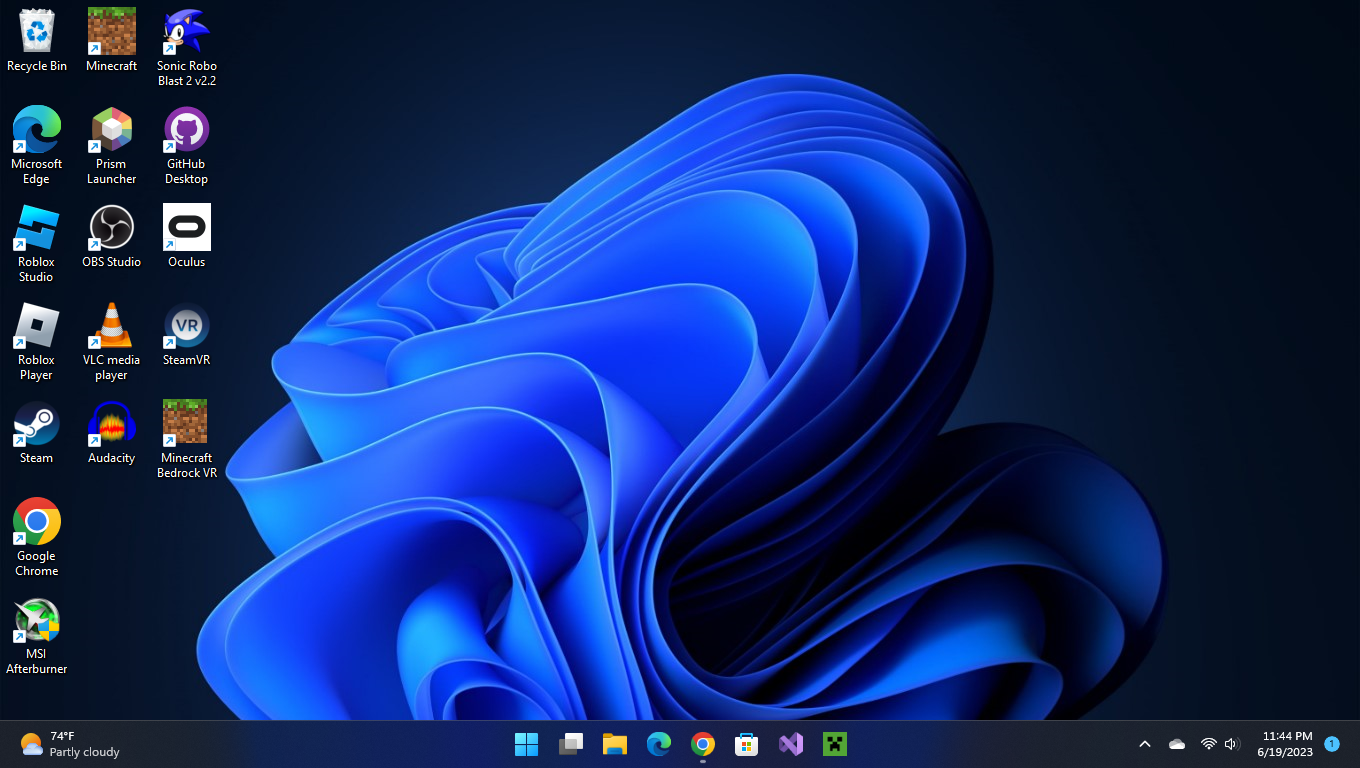
Task: Launch Microsoft Edge from the taskbar
Action: tap(659, 744)
